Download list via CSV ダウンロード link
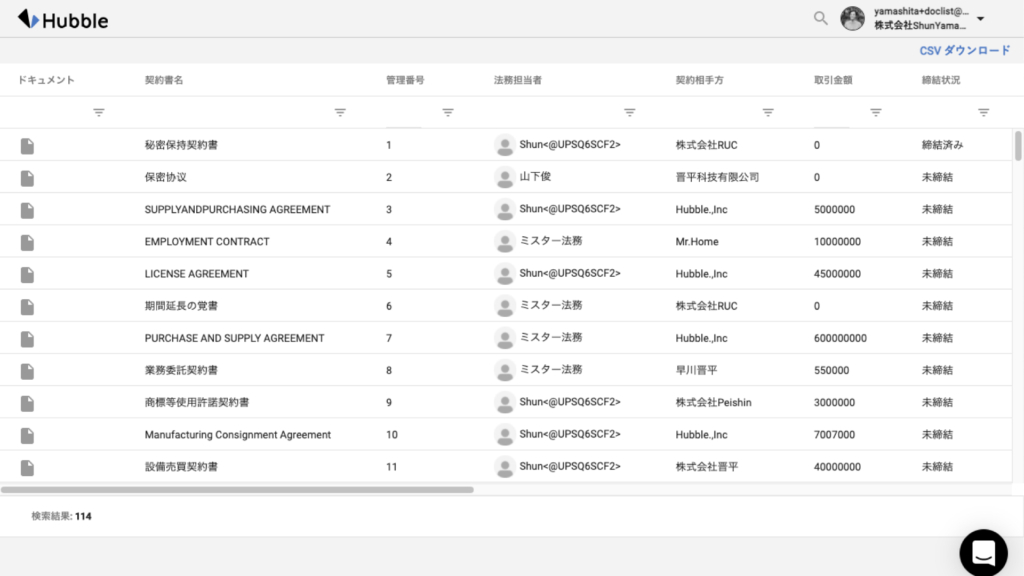The image size is (1024, 576). (x=965, y=50)
